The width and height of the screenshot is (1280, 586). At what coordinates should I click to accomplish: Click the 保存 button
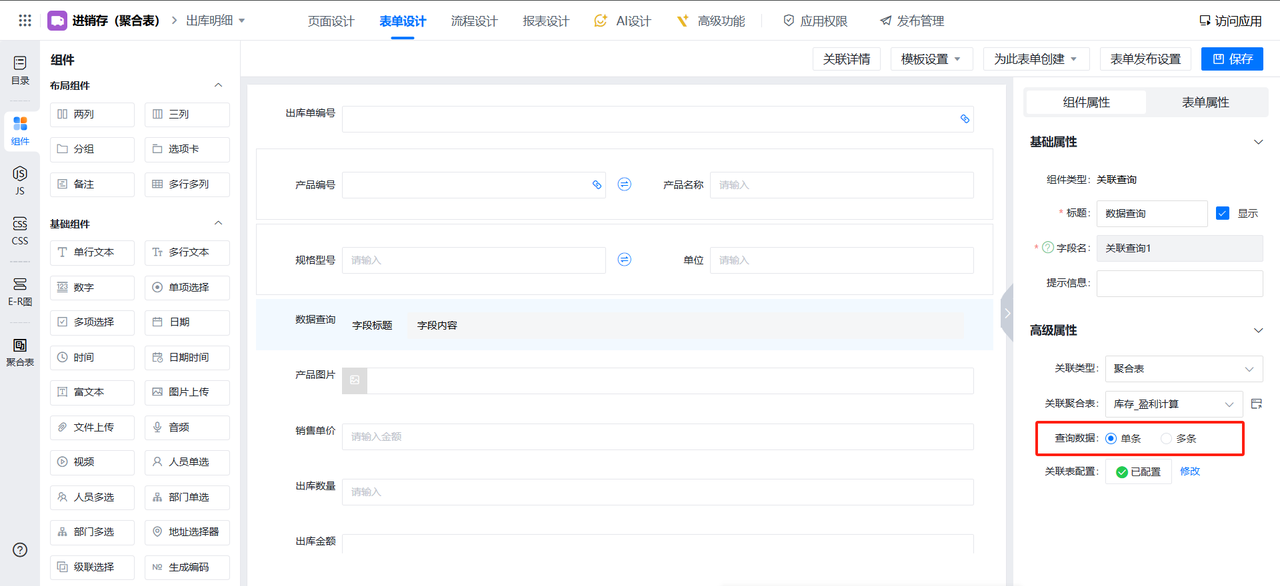pyautogui.click(x=1232, y=59)
